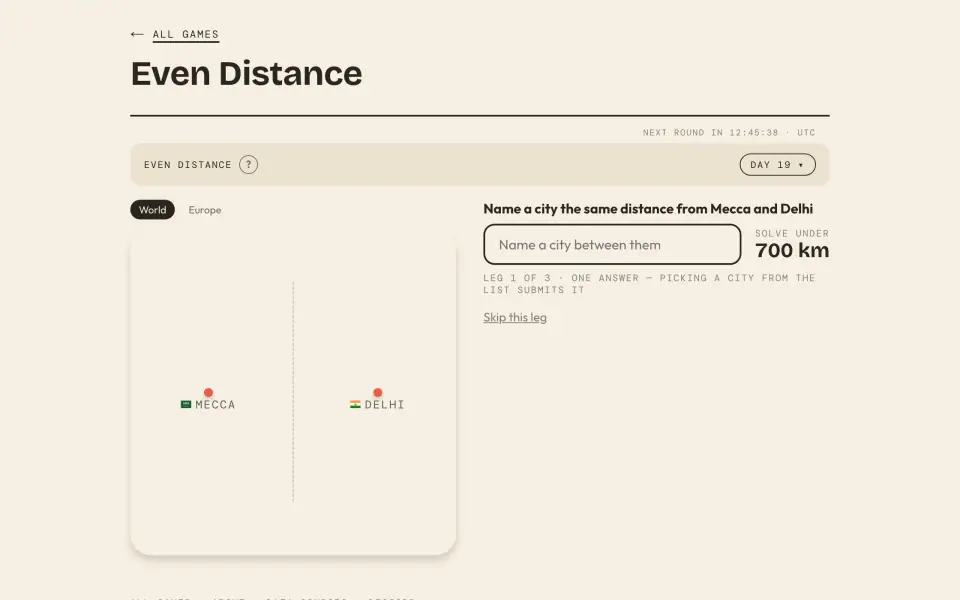Viewport: 960px width, 600px height.
Task: Click the red Delhi marker dot
Action: point(378,392)
